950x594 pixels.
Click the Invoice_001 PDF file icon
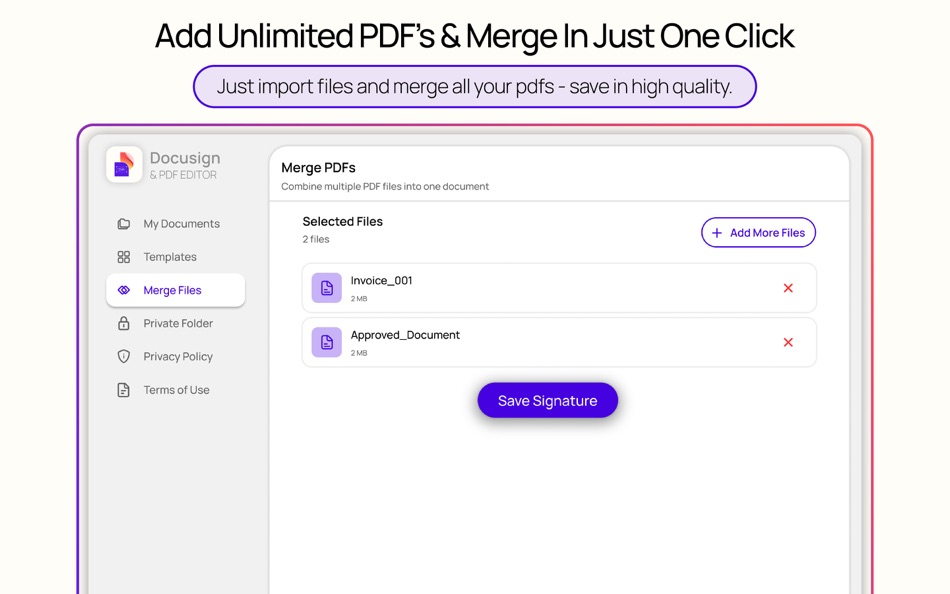326,287
